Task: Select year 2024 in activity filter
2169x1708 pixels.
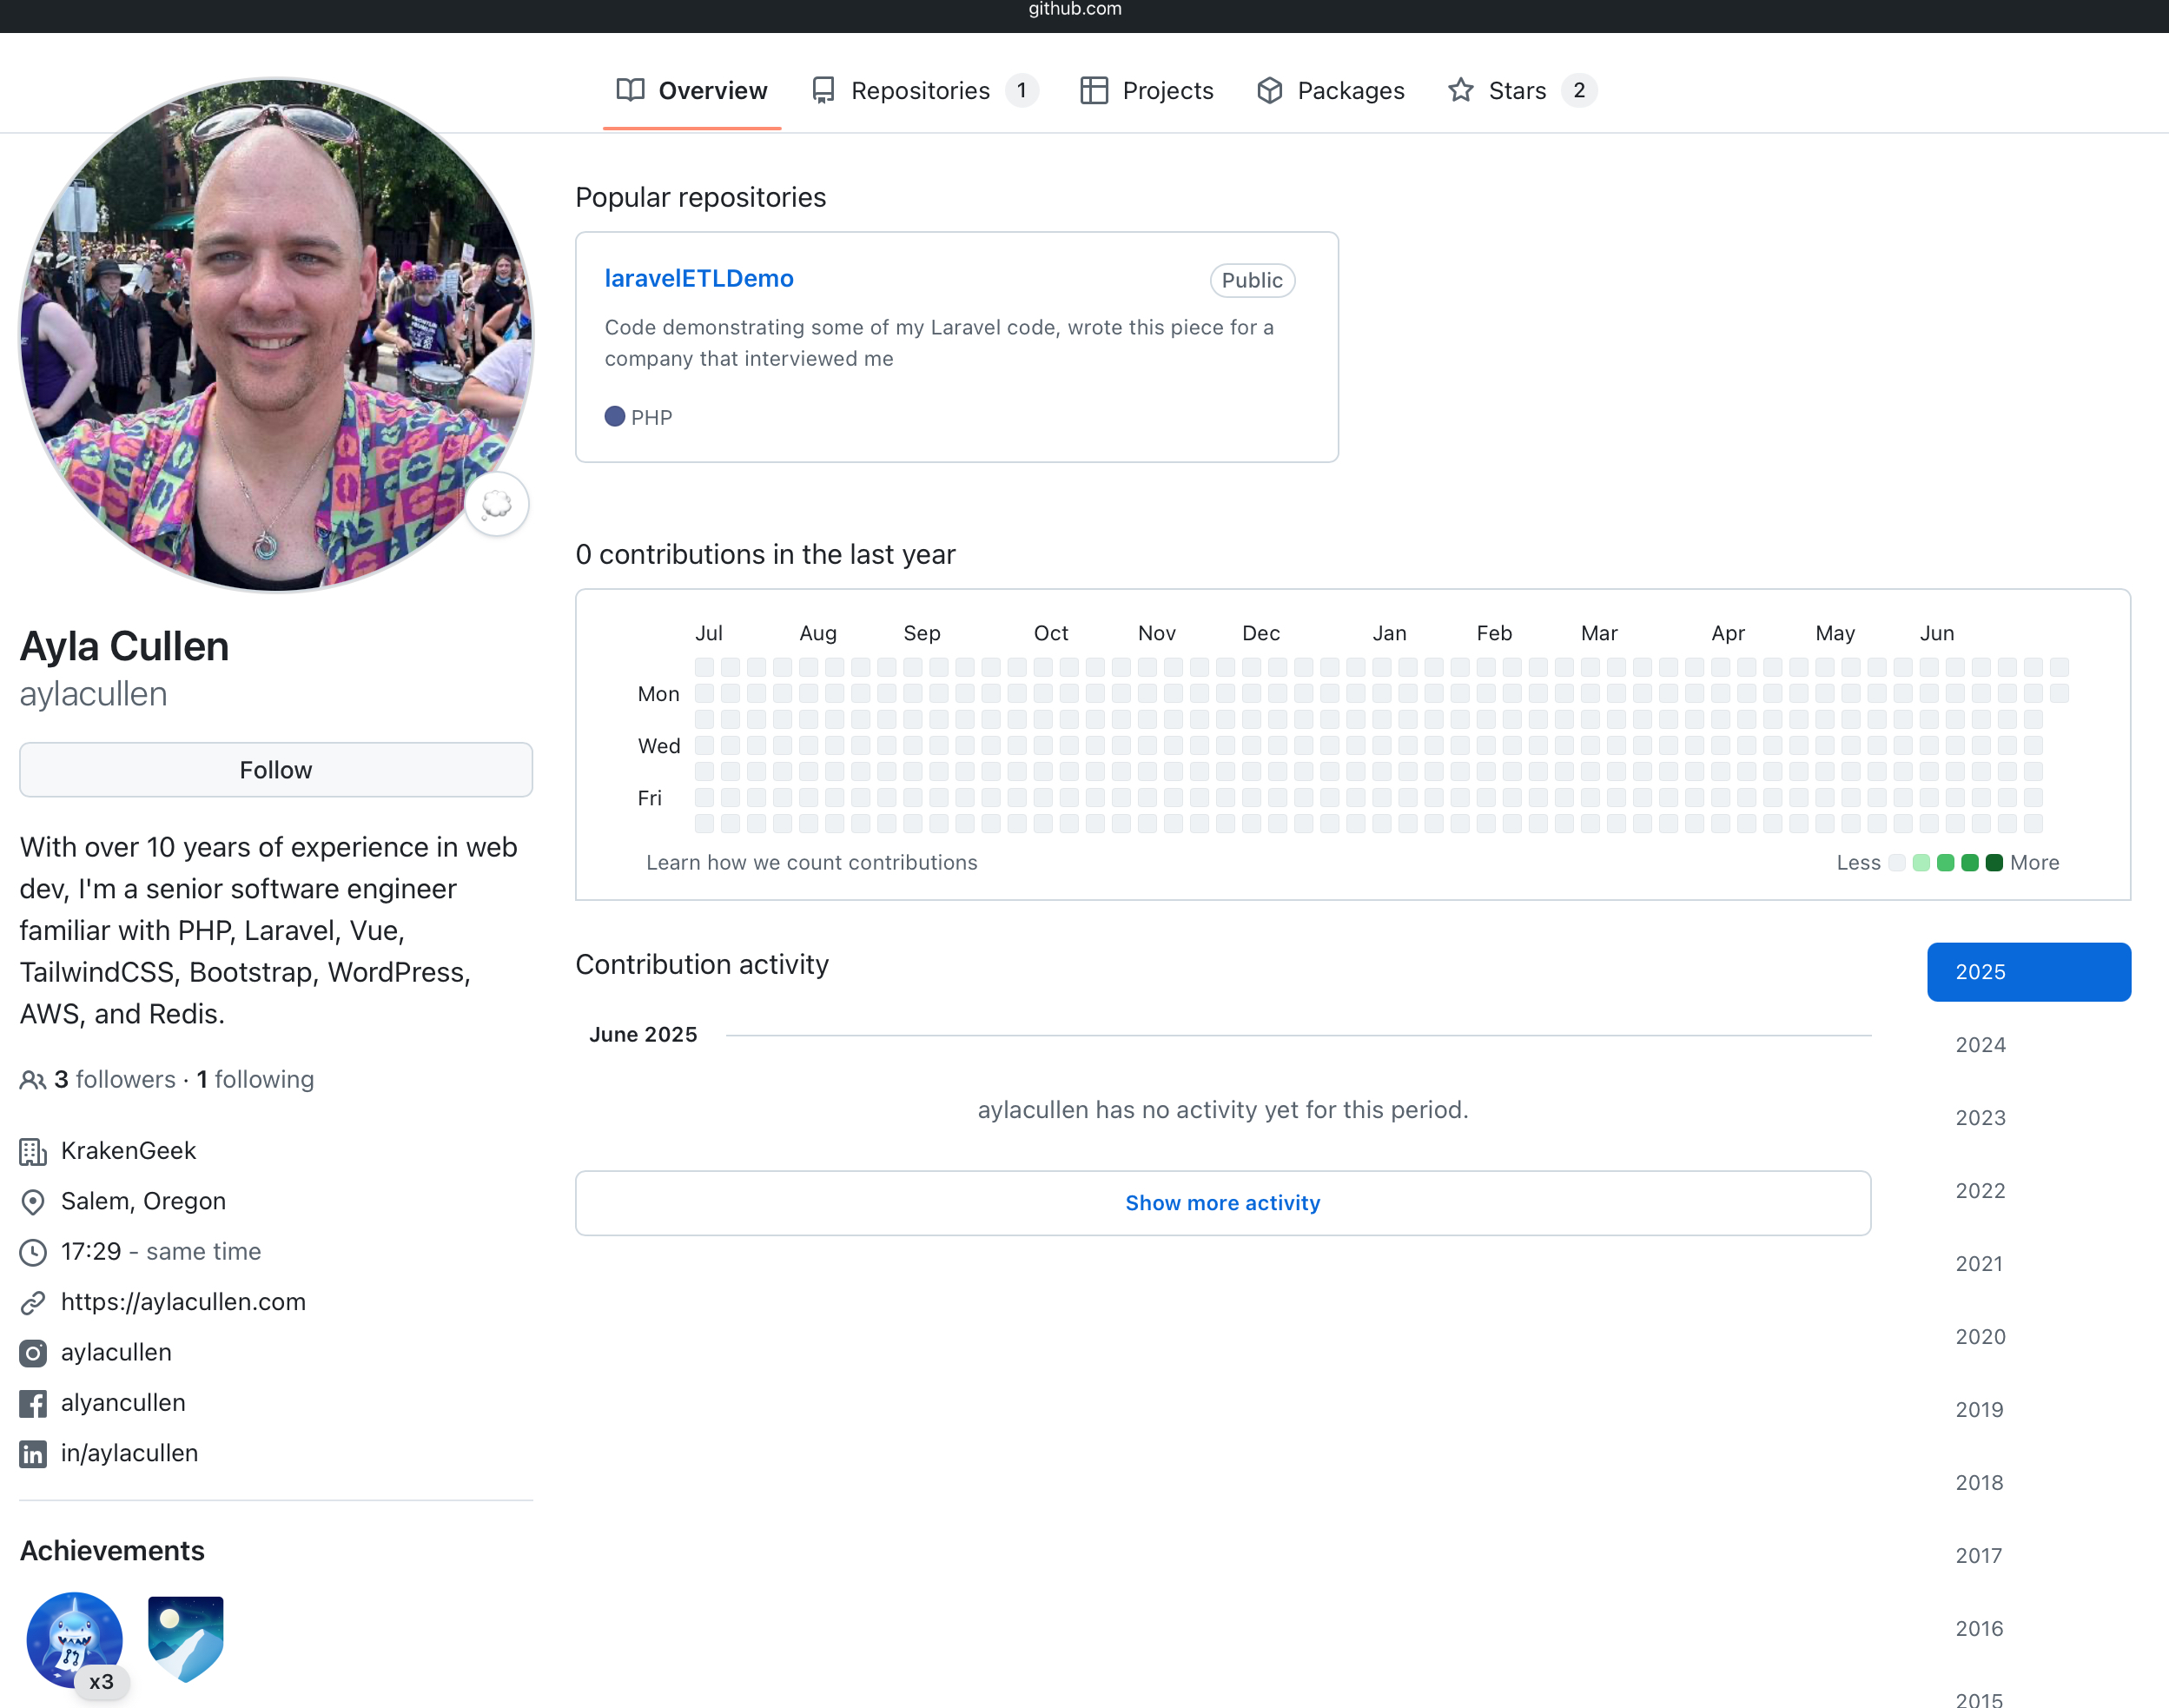Action: point(2029,1045)
